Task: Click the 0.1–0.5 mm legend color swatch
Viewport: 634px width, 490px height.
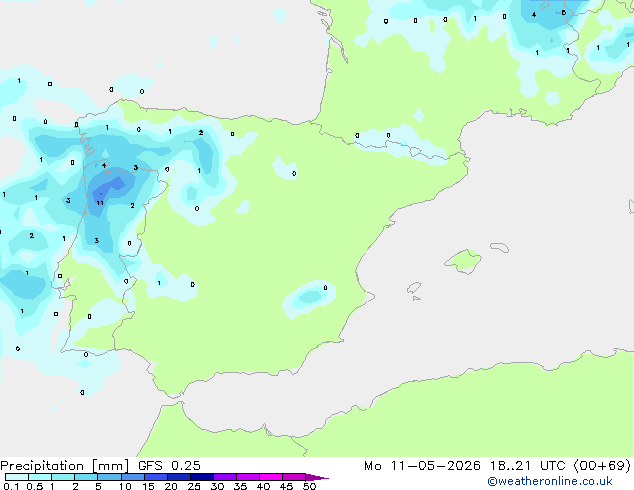Action: (x=17, y=477)
